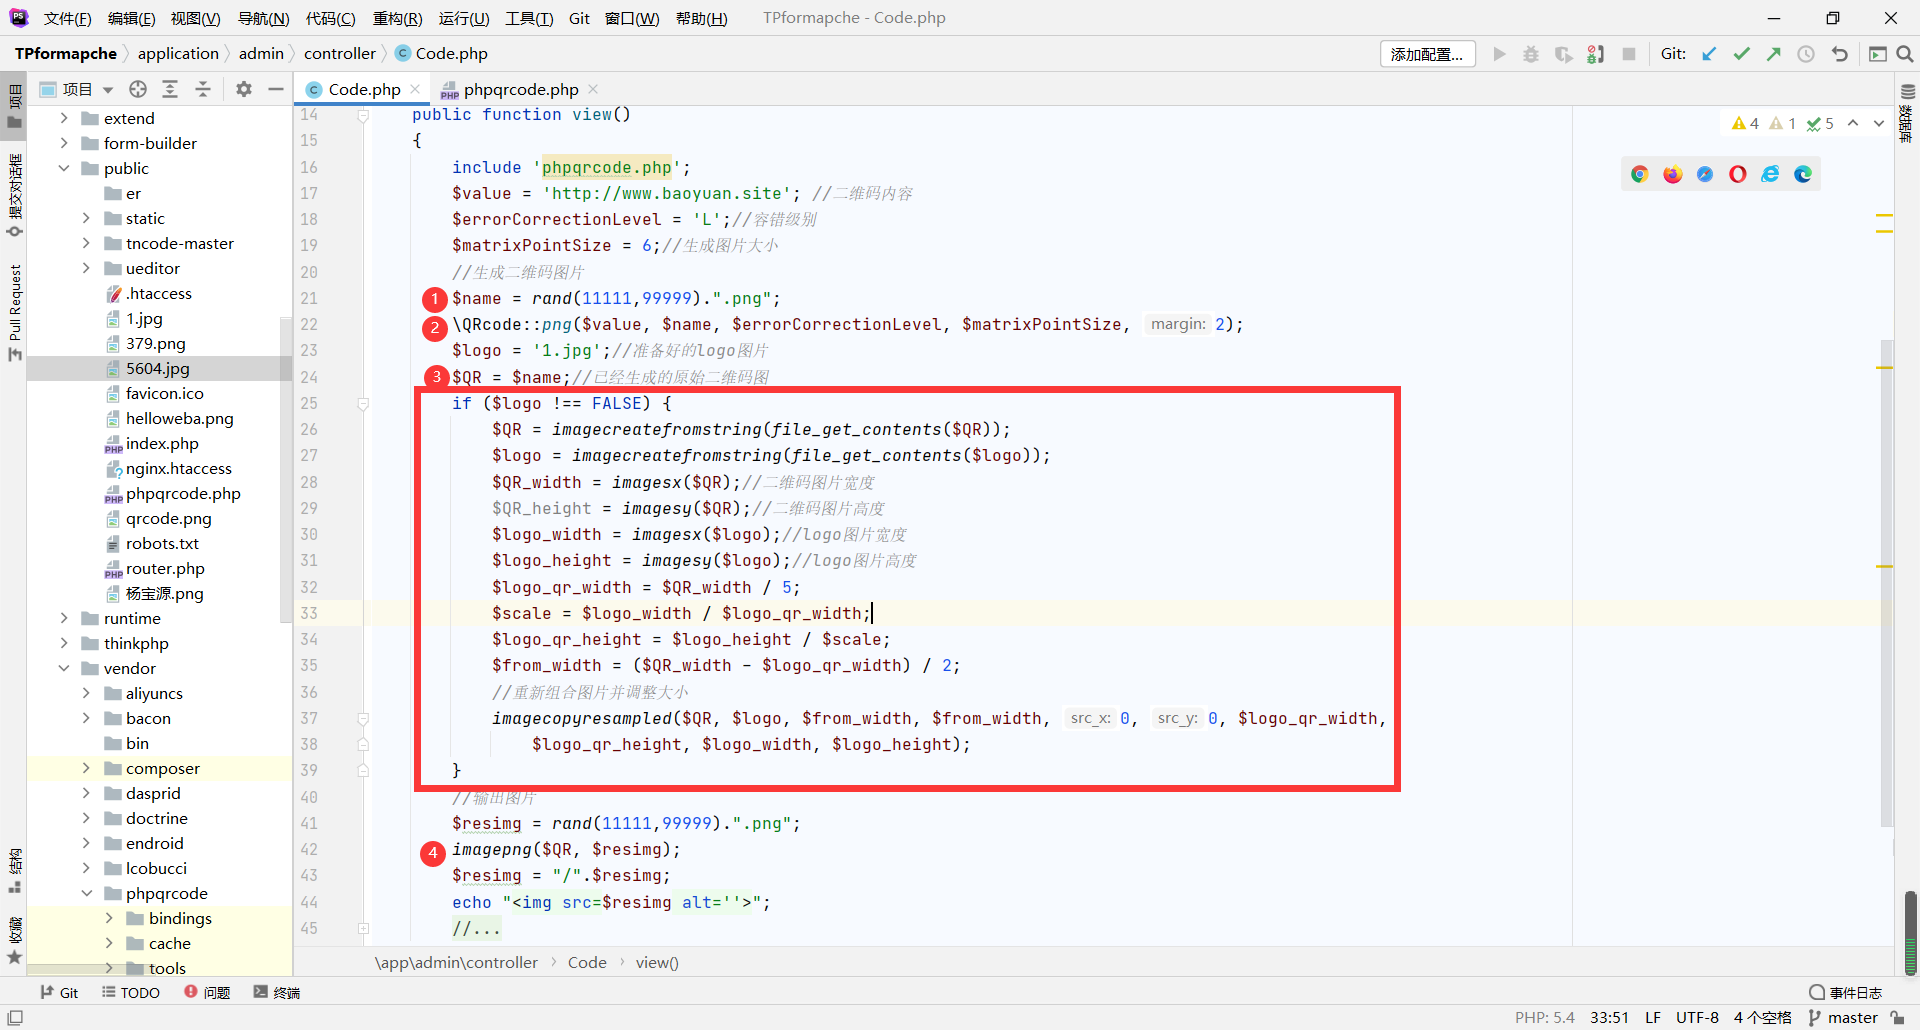Image resolution: width=1920 pixels, height=1030 pixels.
Task: Open preview in Internet Explorer icon
Action: (1770, 174)
